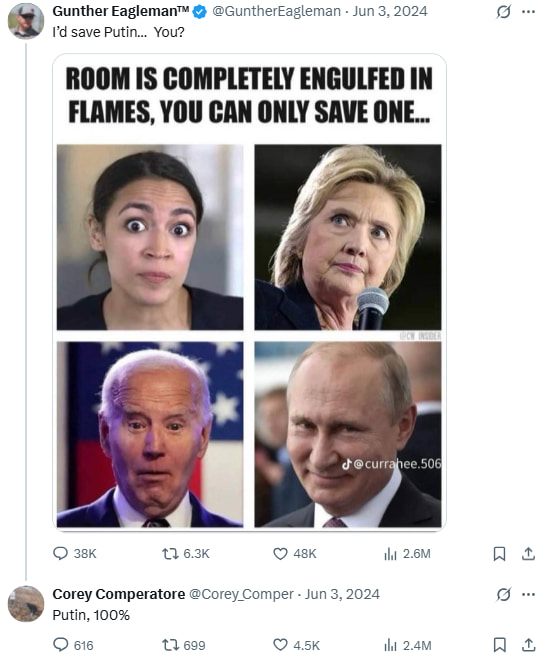The width and height of the screenshot is (547, 660).
Task: Reply to Gunther Eagleman's post
Action: (74, 554)
